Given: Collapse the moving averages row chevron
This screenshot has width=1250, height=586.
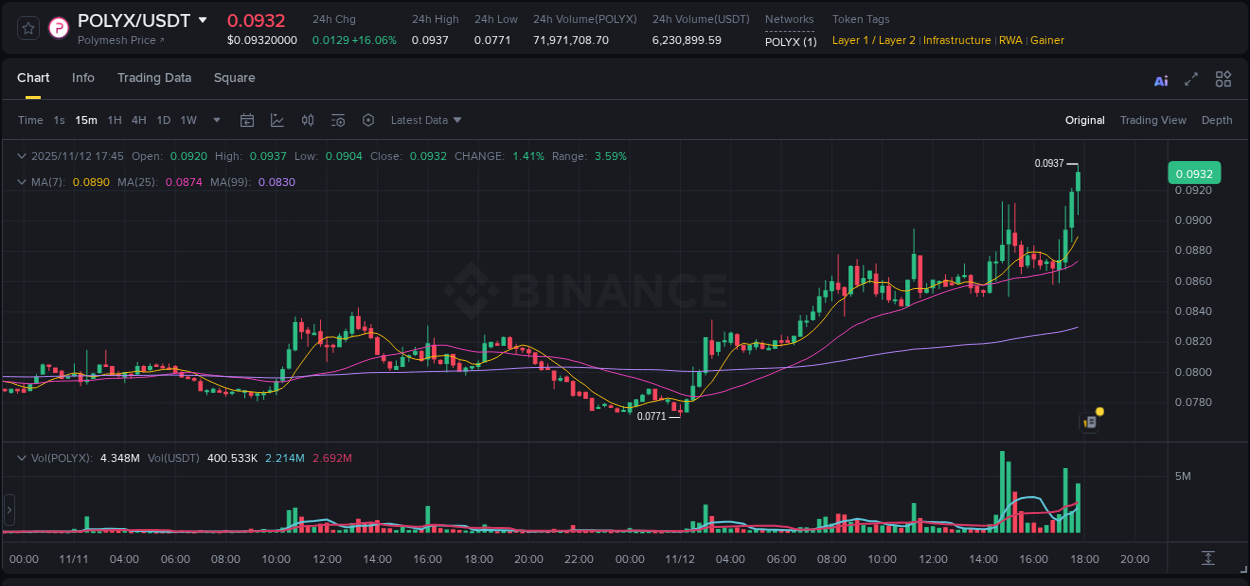Looking at the screenshot, I should [x=21, y=181].
